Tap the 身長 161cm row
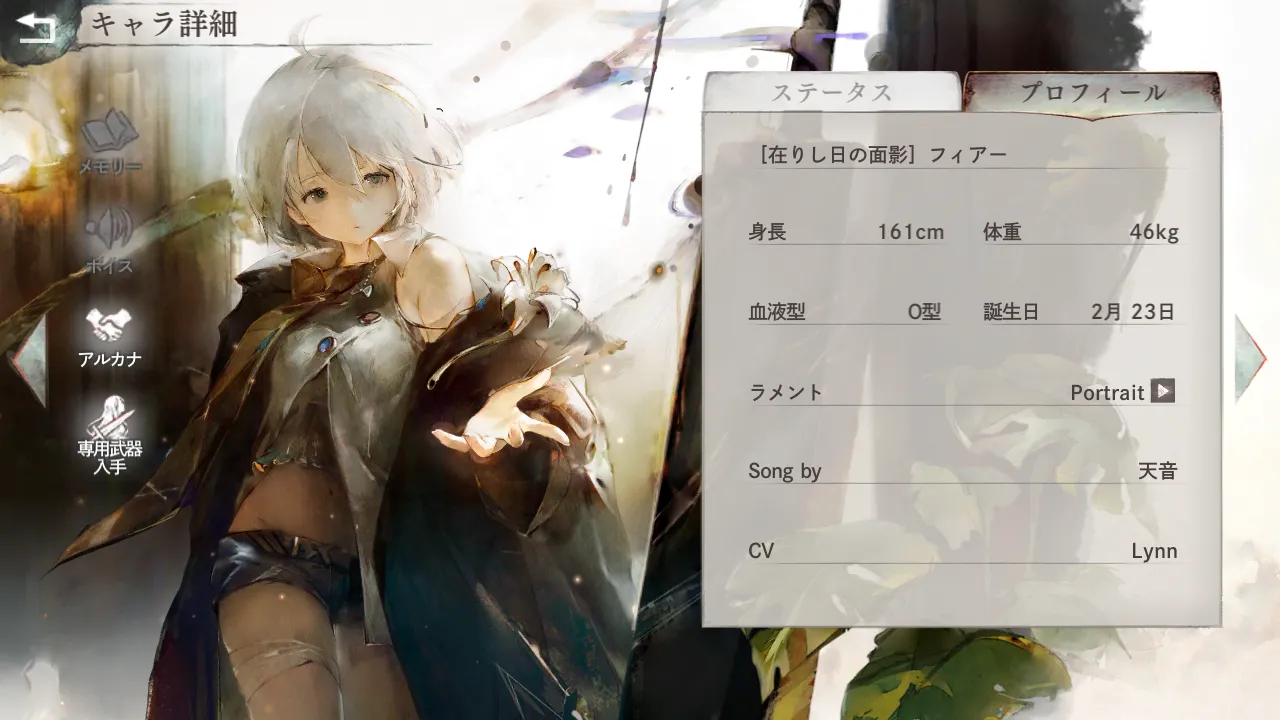The image size is (1280, 720). (846, 232)
